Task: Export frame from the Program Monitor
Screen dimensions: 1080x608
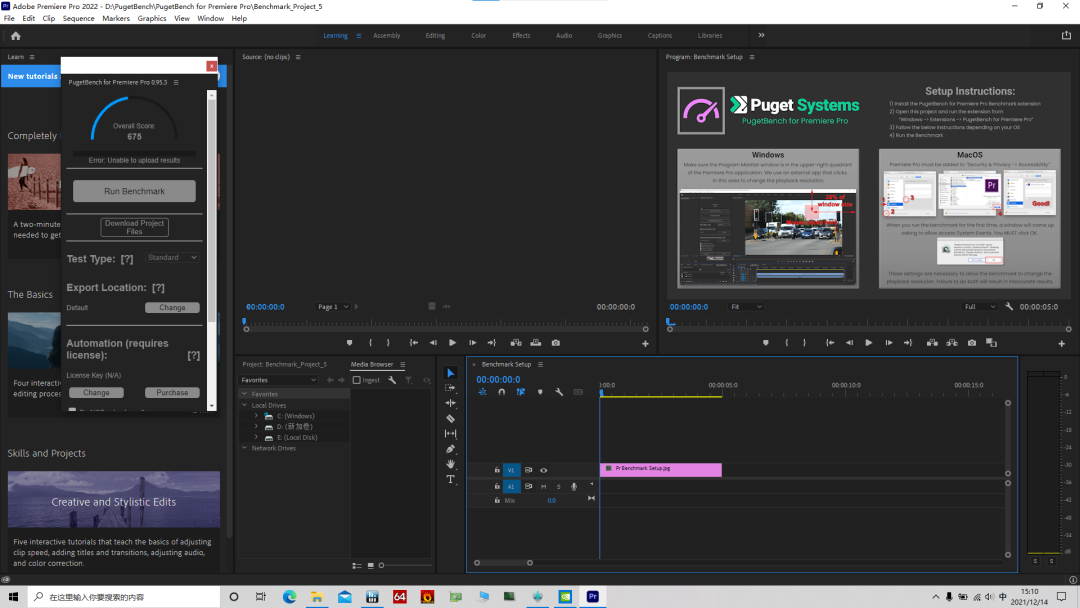Action: coord(972,343)
